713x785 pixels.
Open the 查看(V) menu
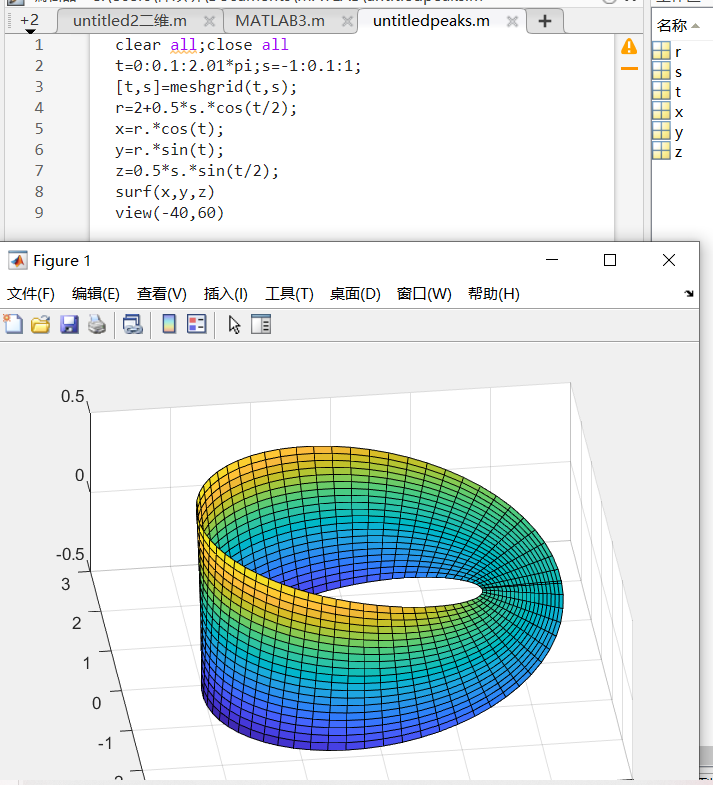[x=162, y=294]
